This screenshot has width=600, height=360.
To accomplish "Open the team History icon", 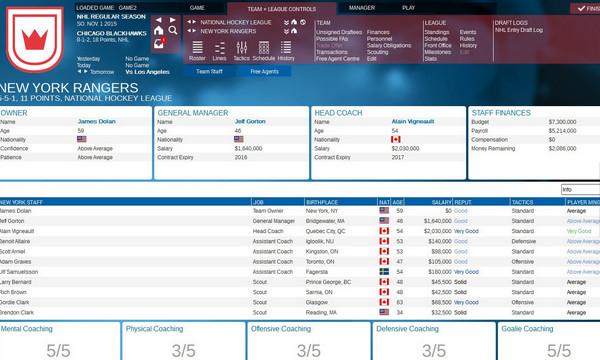I will [x=286, y=50].
